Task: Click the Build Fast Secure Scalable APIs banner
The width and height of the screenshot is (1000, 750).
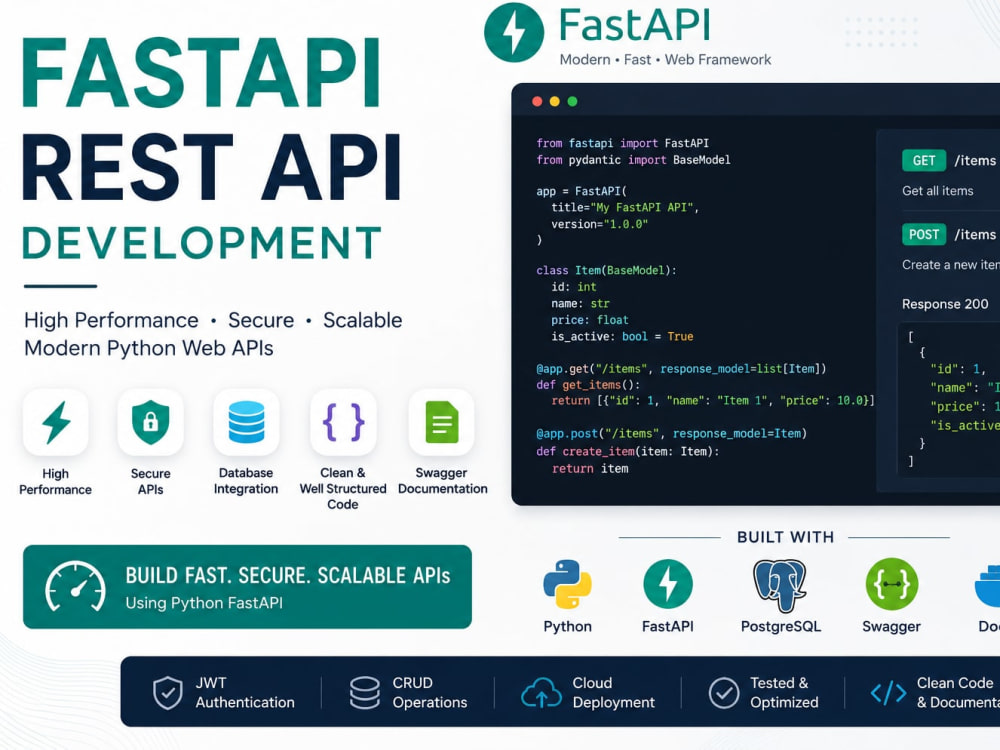Action: click(x=247, y=587)
